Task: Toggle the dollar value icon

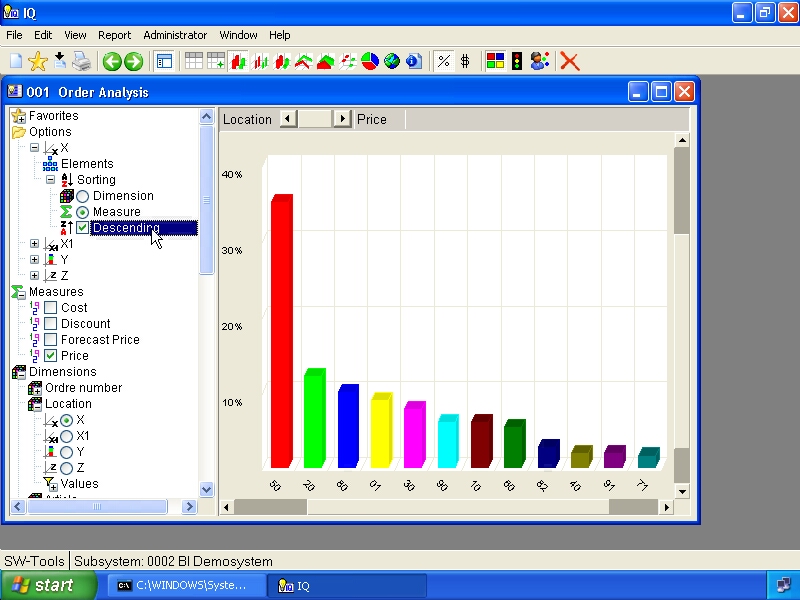Action: (465, 61)
